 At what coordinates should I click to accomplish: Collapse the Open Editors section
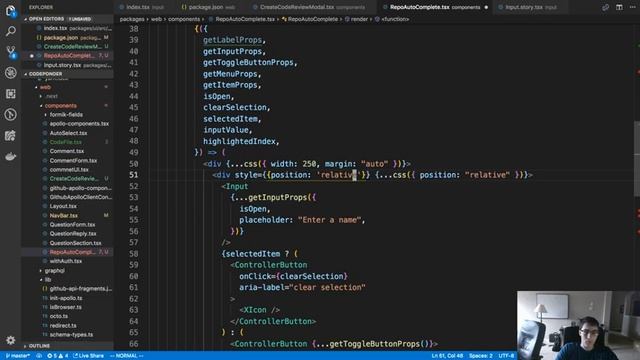67,19
